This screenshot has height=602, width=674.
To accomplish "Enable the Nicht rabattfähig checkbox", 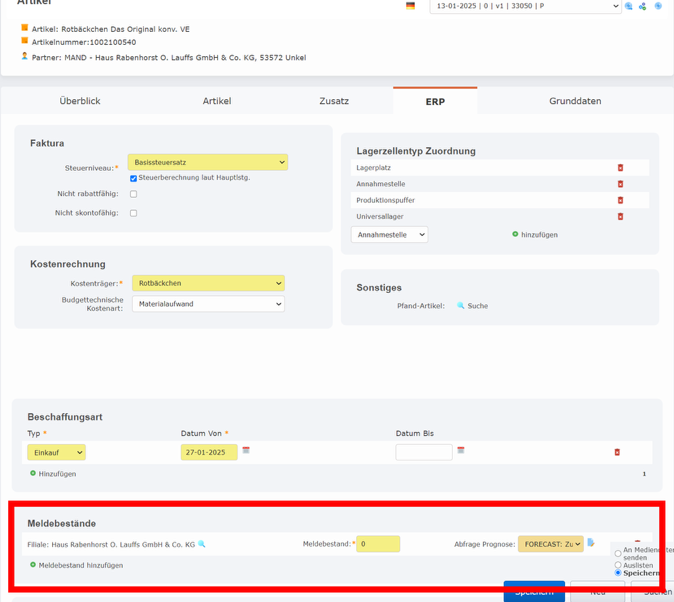I will tap(133, 194).
